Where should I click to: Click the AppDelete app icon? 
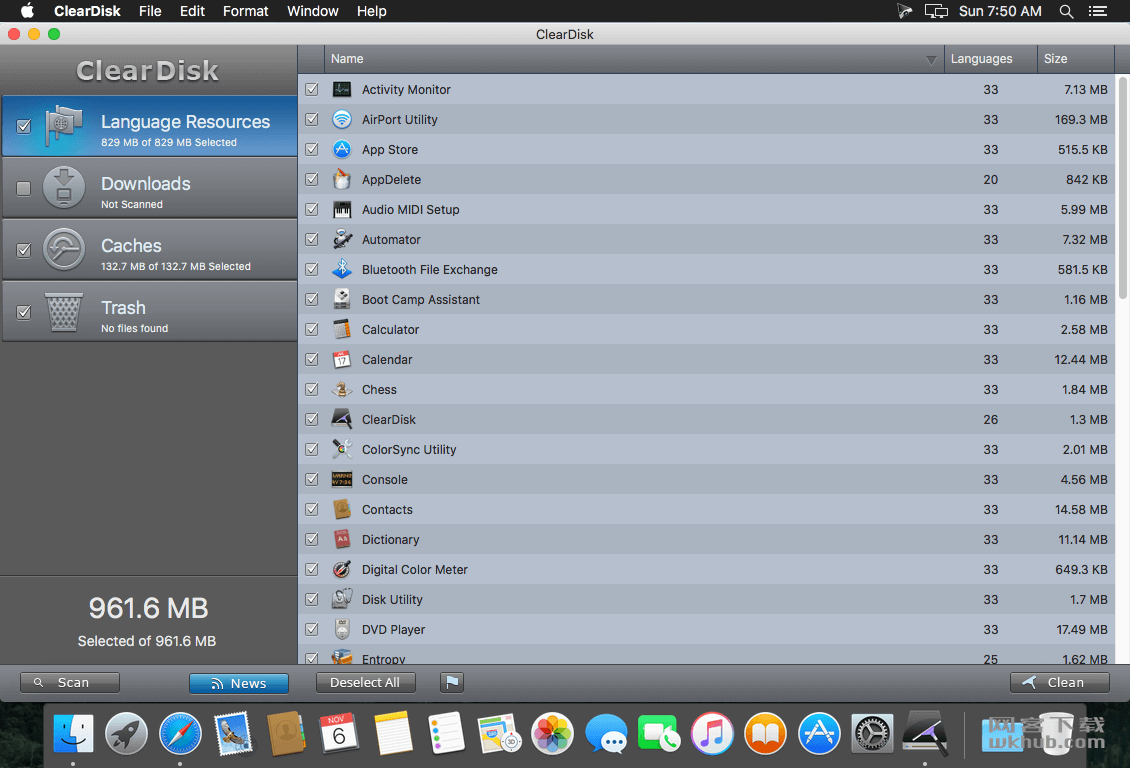[342, 179]
